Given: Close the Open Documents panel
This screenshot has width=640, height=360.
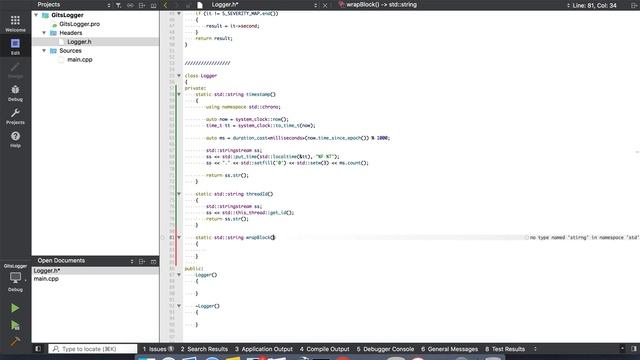Looking at the screenshot, I should click(x=153, y=261).
